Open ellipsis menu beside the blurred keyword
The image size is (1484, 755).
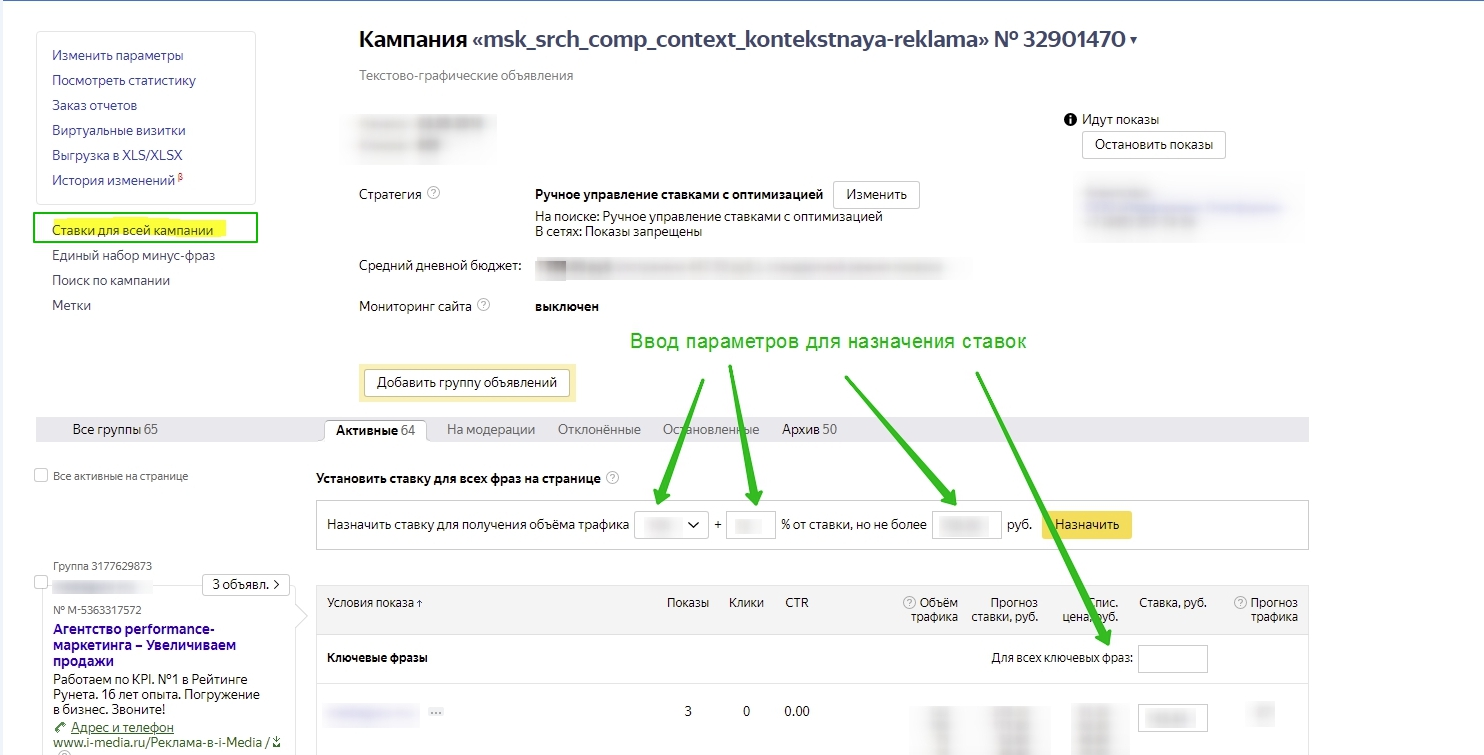click(436, 712)
